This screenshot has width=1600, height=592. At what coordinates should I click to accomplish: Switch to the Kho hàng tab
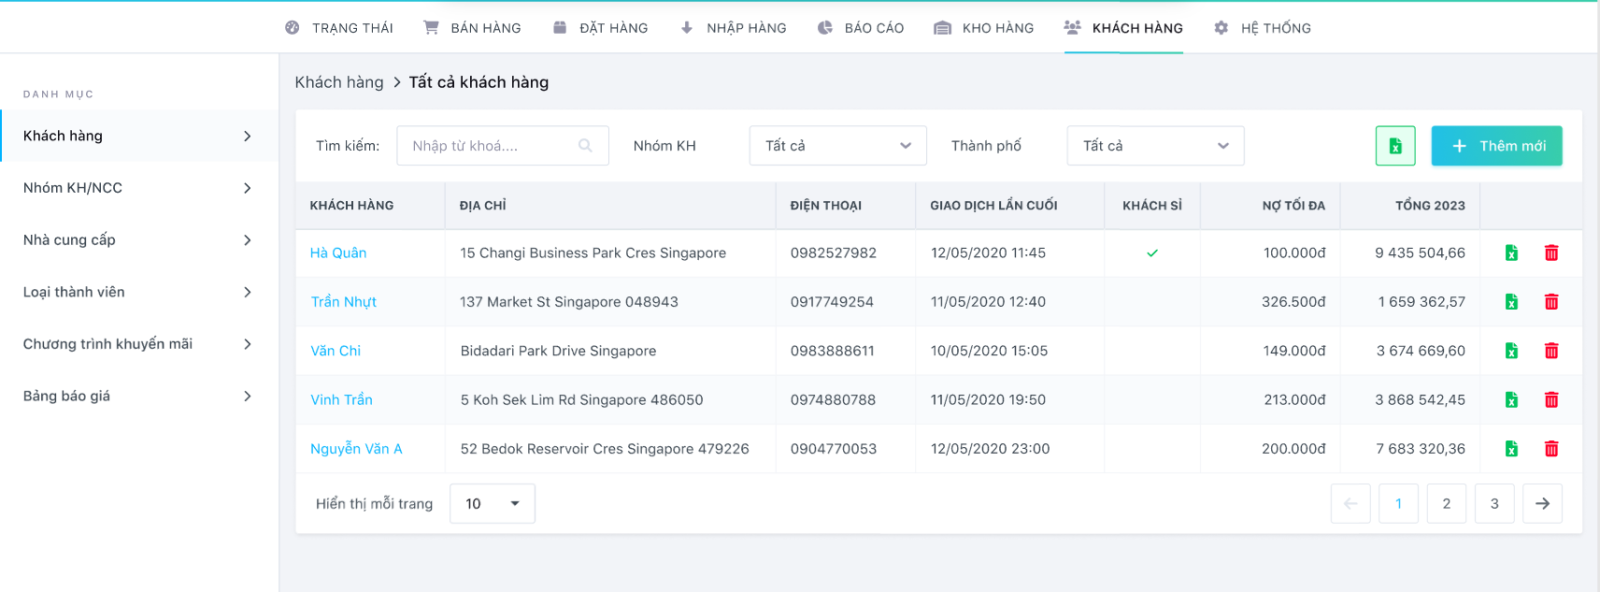click(x=984, y=28)
